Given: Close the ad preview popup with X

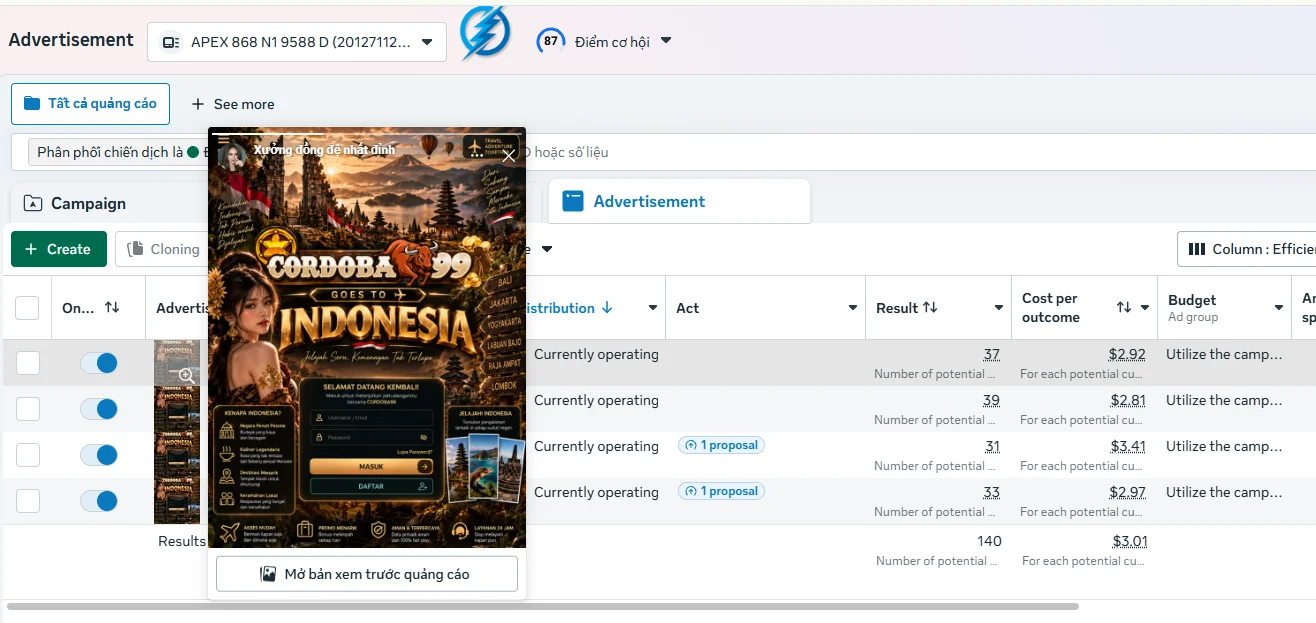Looking at the screenshot, I should tap(509, 155).
